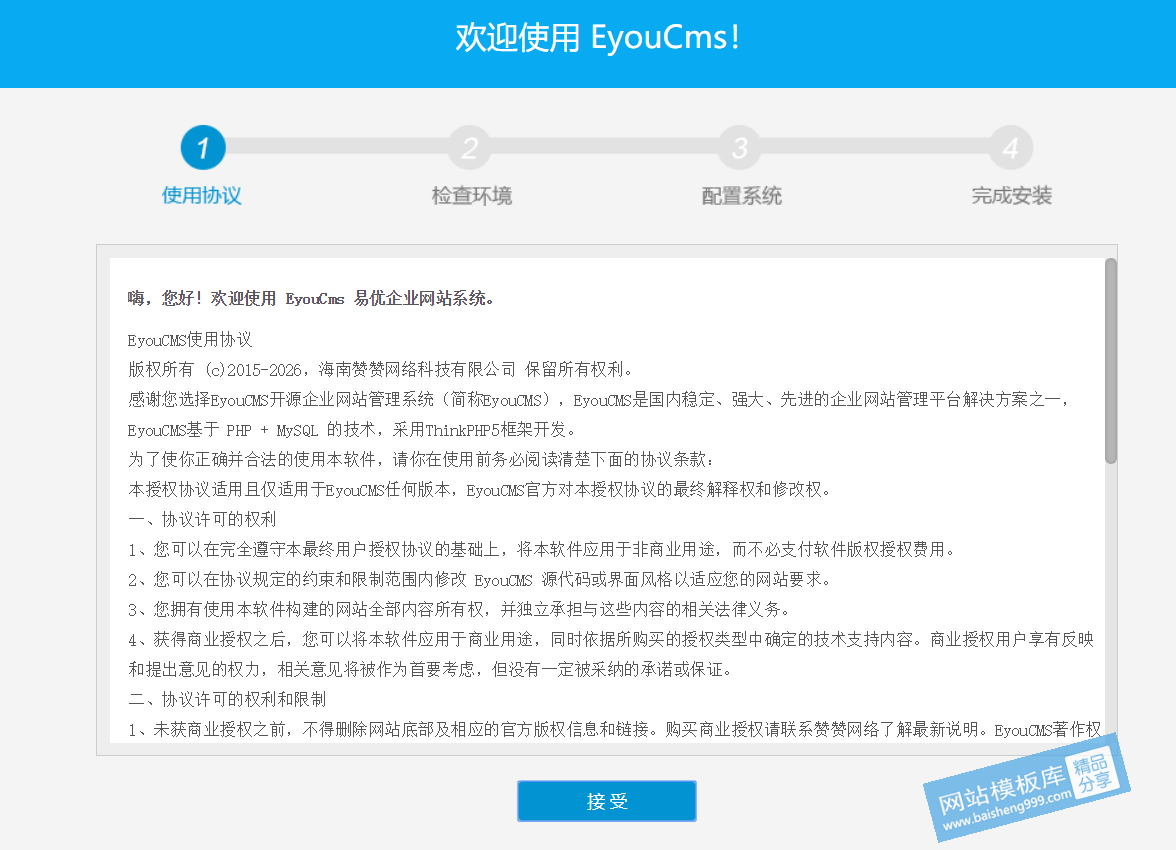Click the 接受 accept button
This screenshot has width=1176, height=850.
coord(606,800)
